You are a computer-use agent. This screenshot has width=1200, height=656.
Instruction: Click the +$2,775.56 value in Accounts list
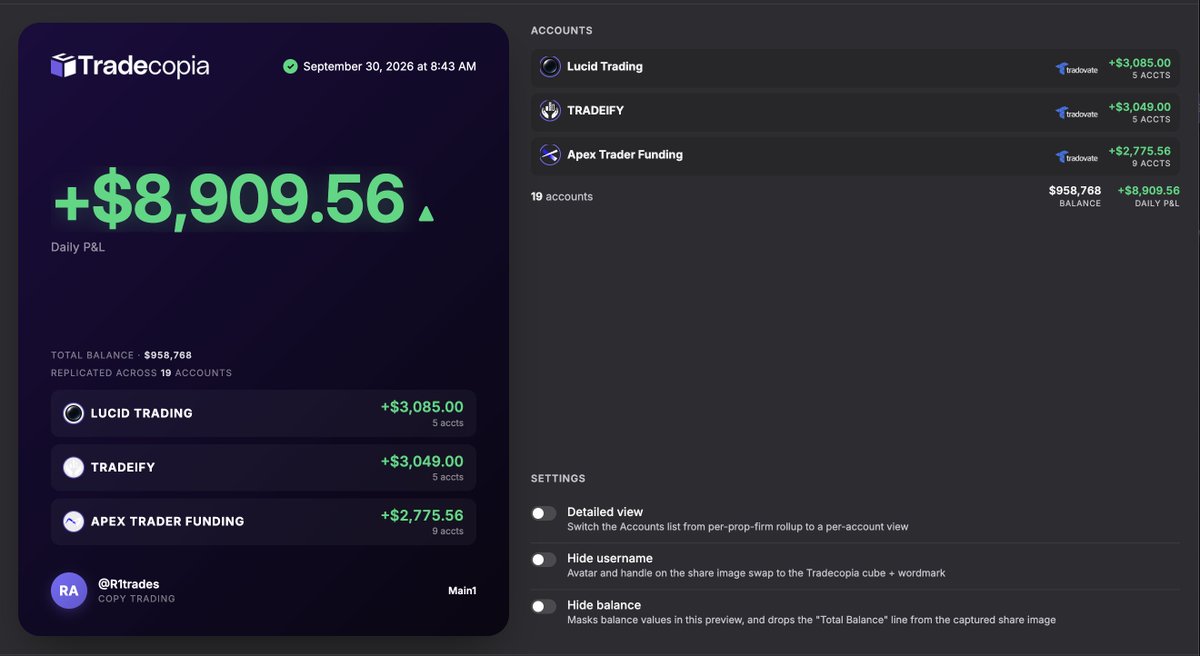pos(1139,151)
